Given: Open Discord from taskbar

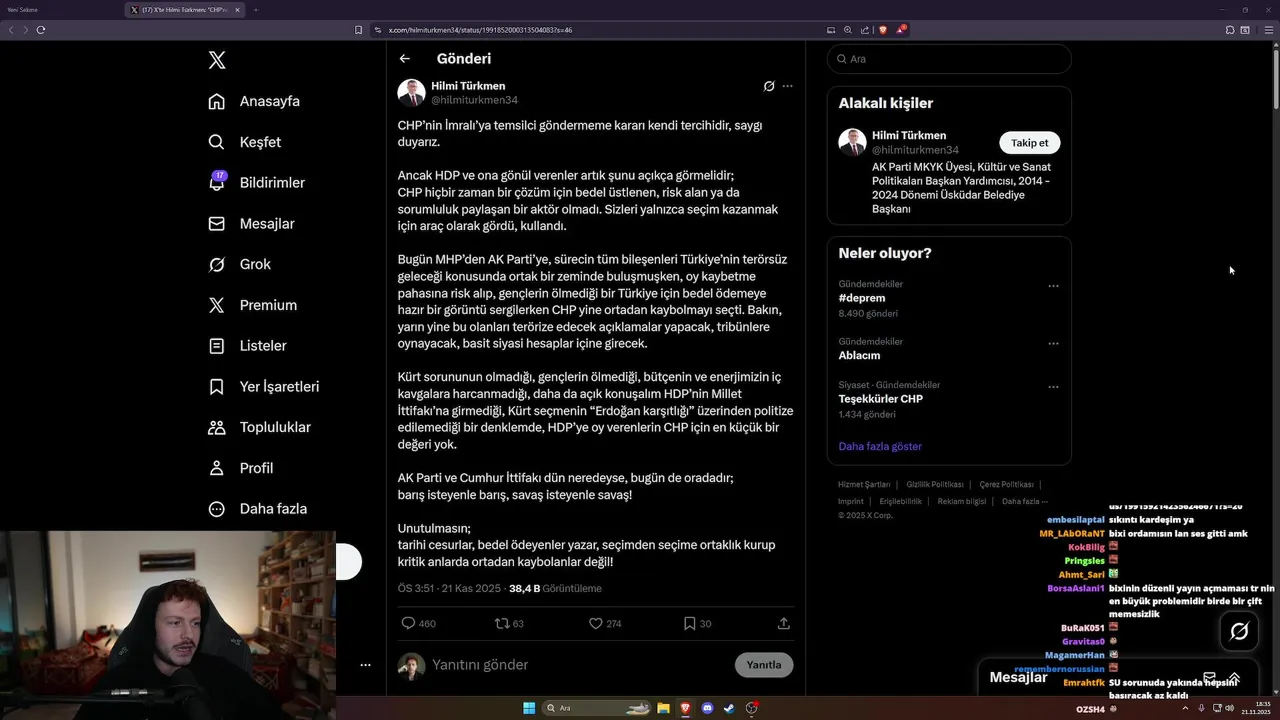Looking at the screenshot, I should point(707,708).
